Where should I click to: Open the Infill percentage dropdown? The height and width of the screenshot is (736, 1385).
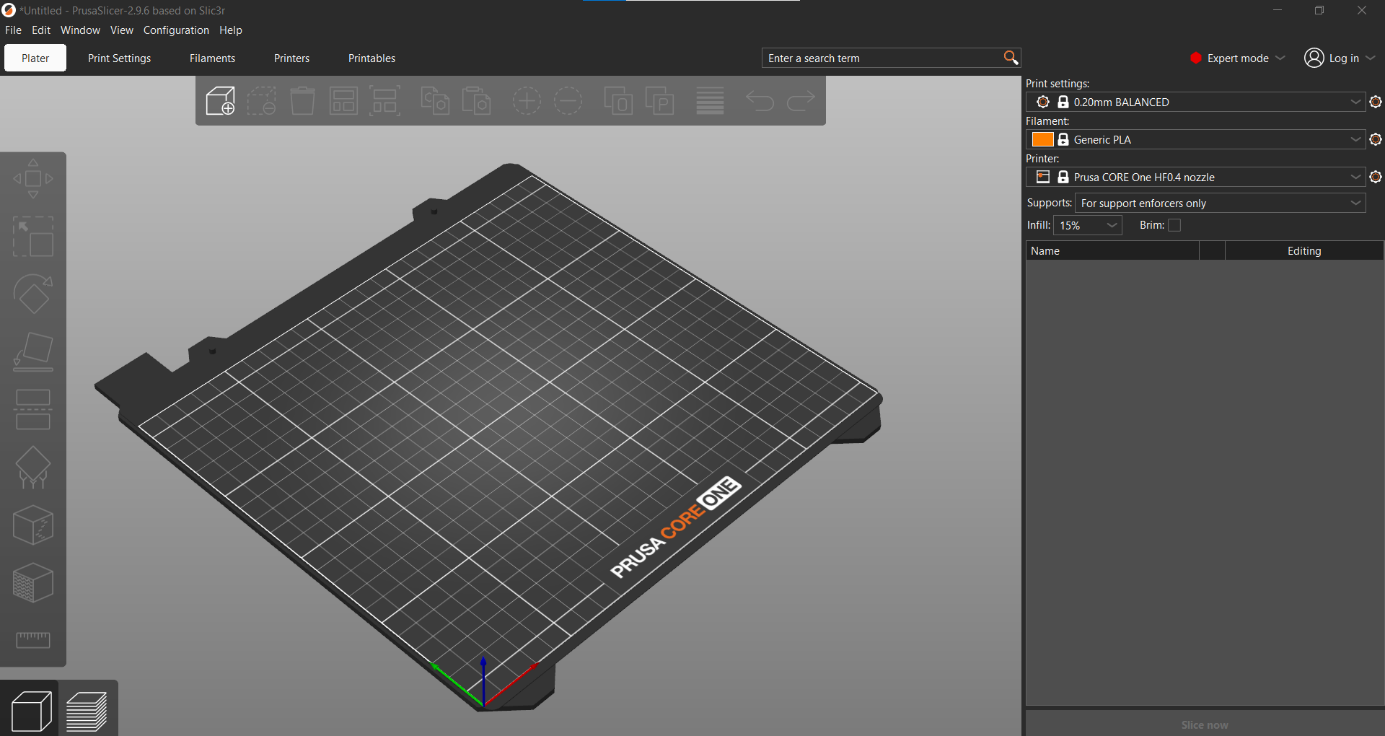[1089, 226]
